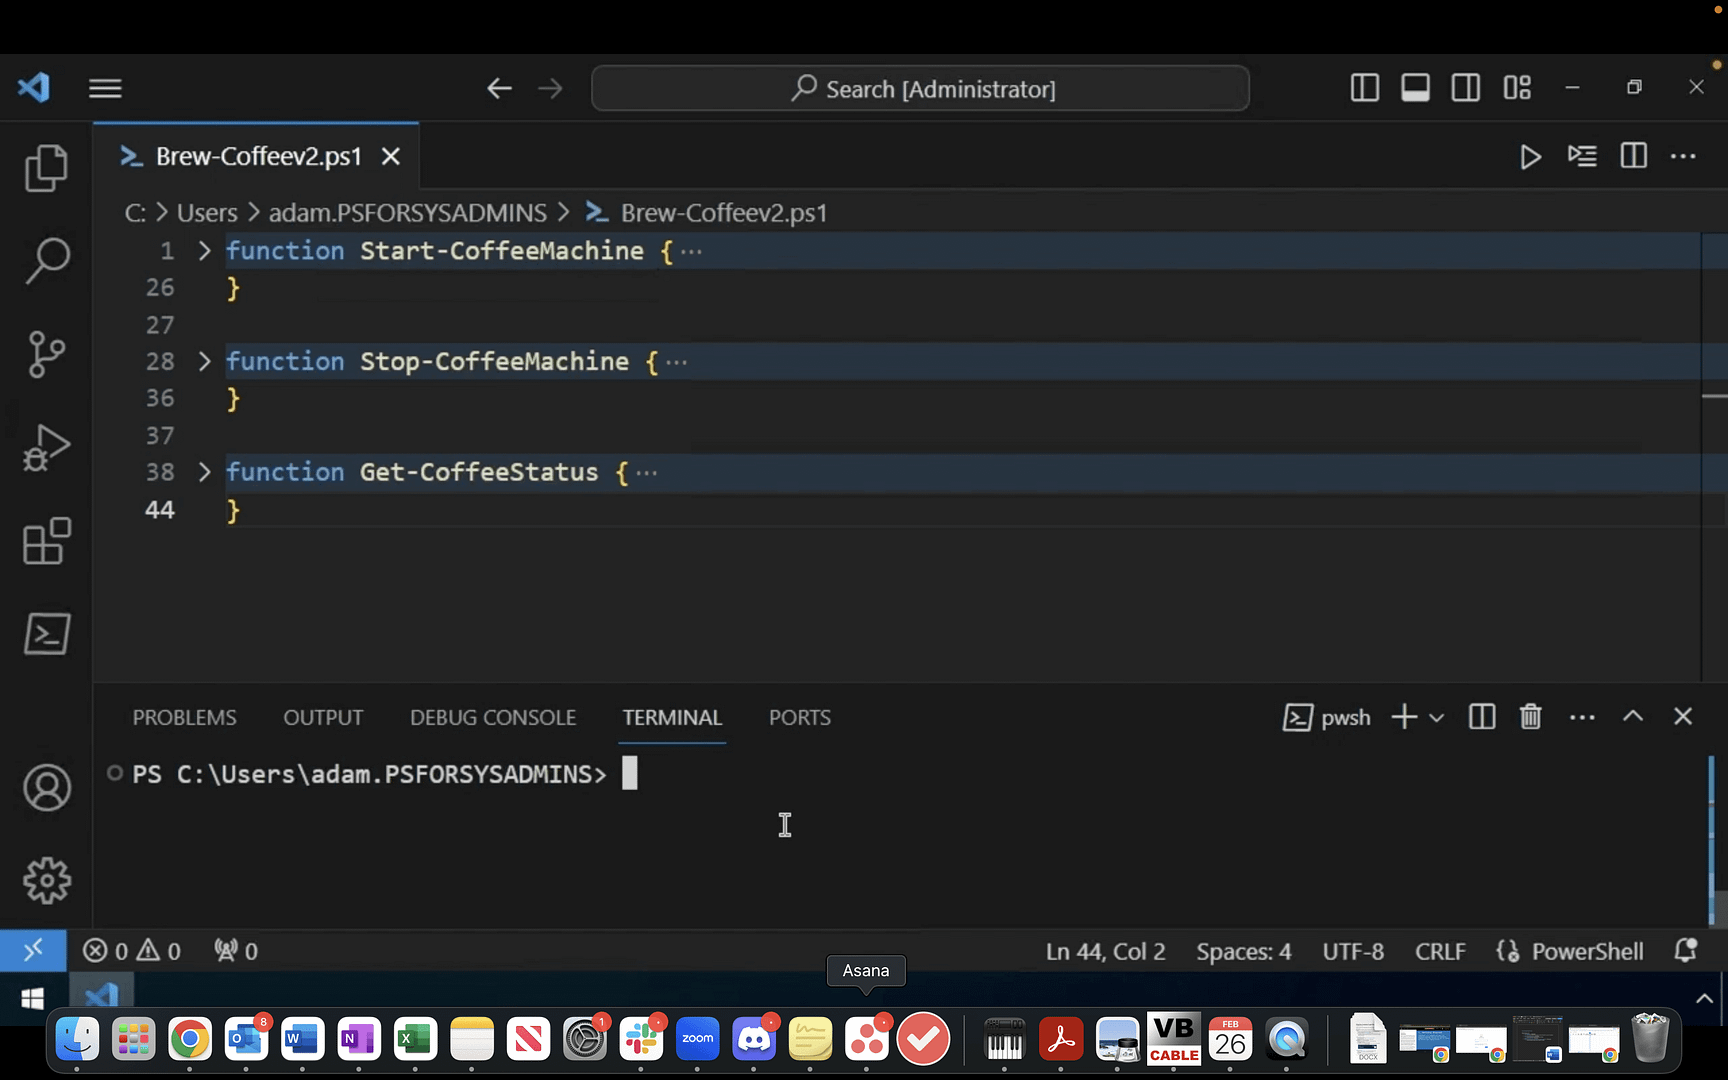Split the editor to the right

[x=1633, y=156]
